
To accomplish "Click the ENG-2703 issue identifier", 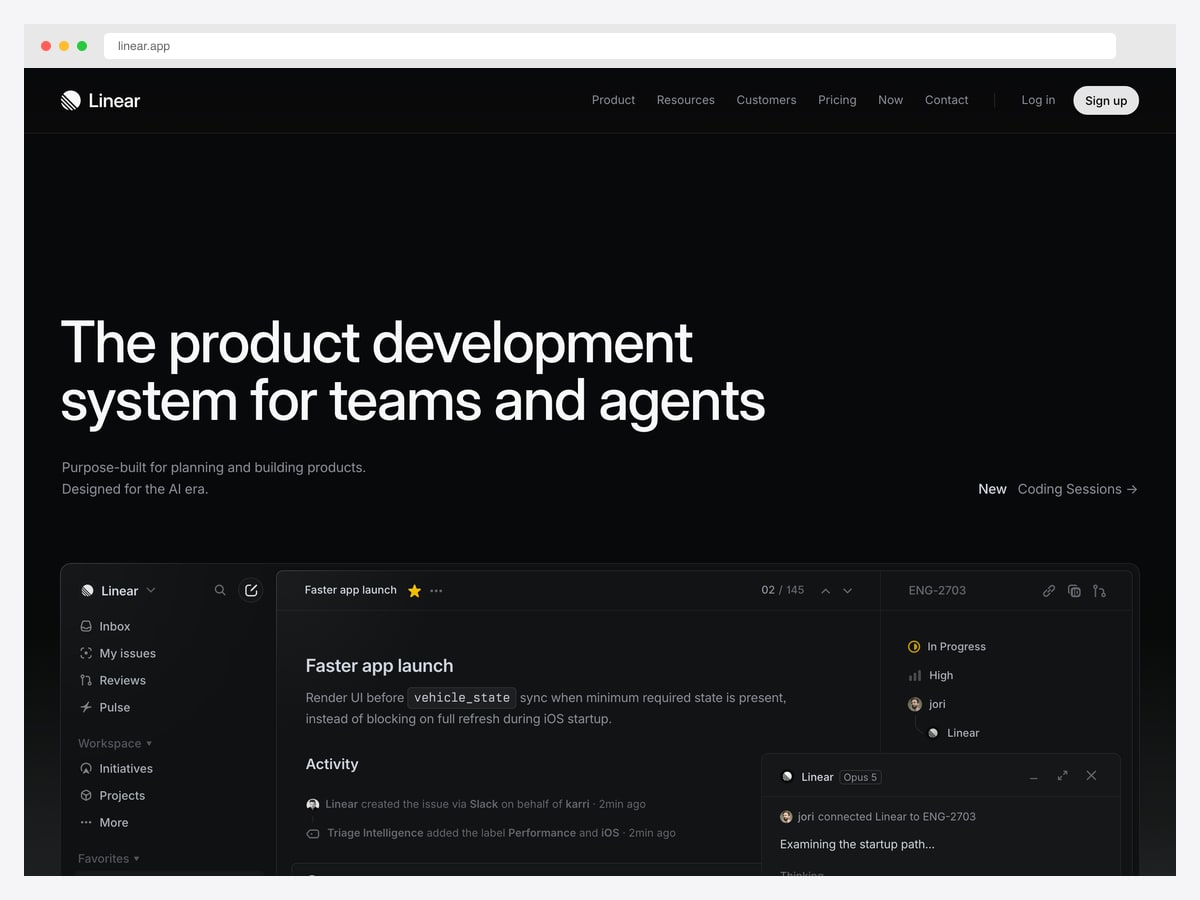I will (937, 590).
